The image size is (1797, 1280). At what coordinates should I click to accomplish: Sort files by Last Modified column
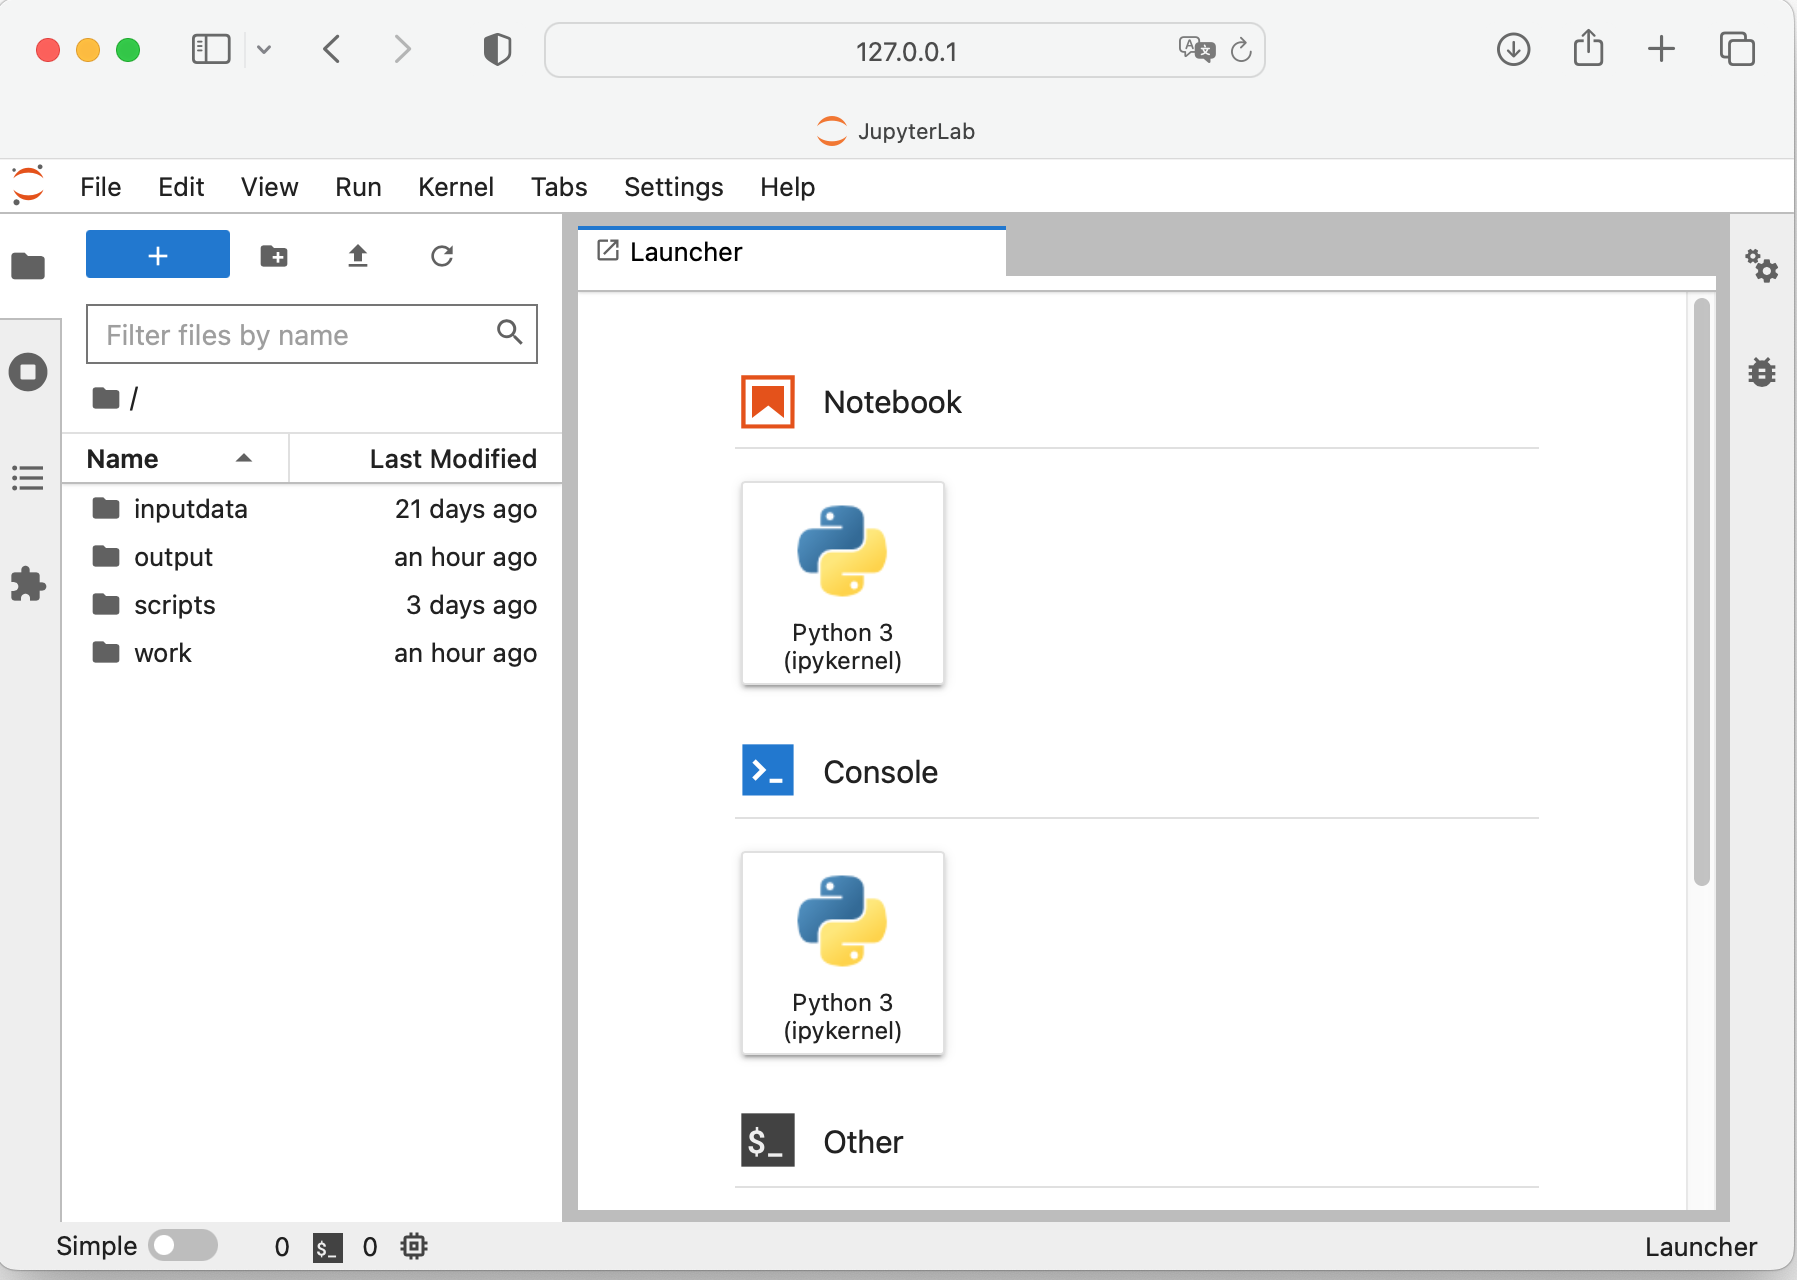tap(426, 459)
